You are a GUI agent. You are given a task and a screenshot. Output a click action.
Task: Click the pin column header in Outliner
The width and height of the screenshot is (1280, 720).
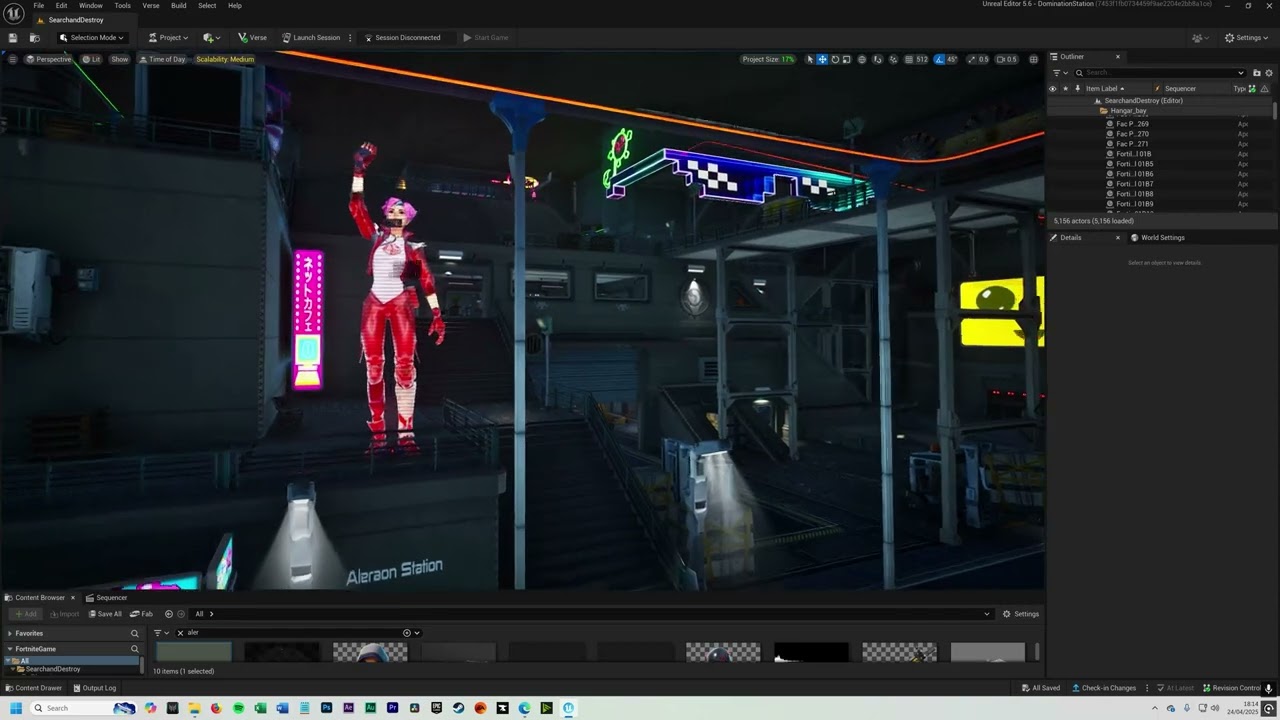tap(1077, 88)
